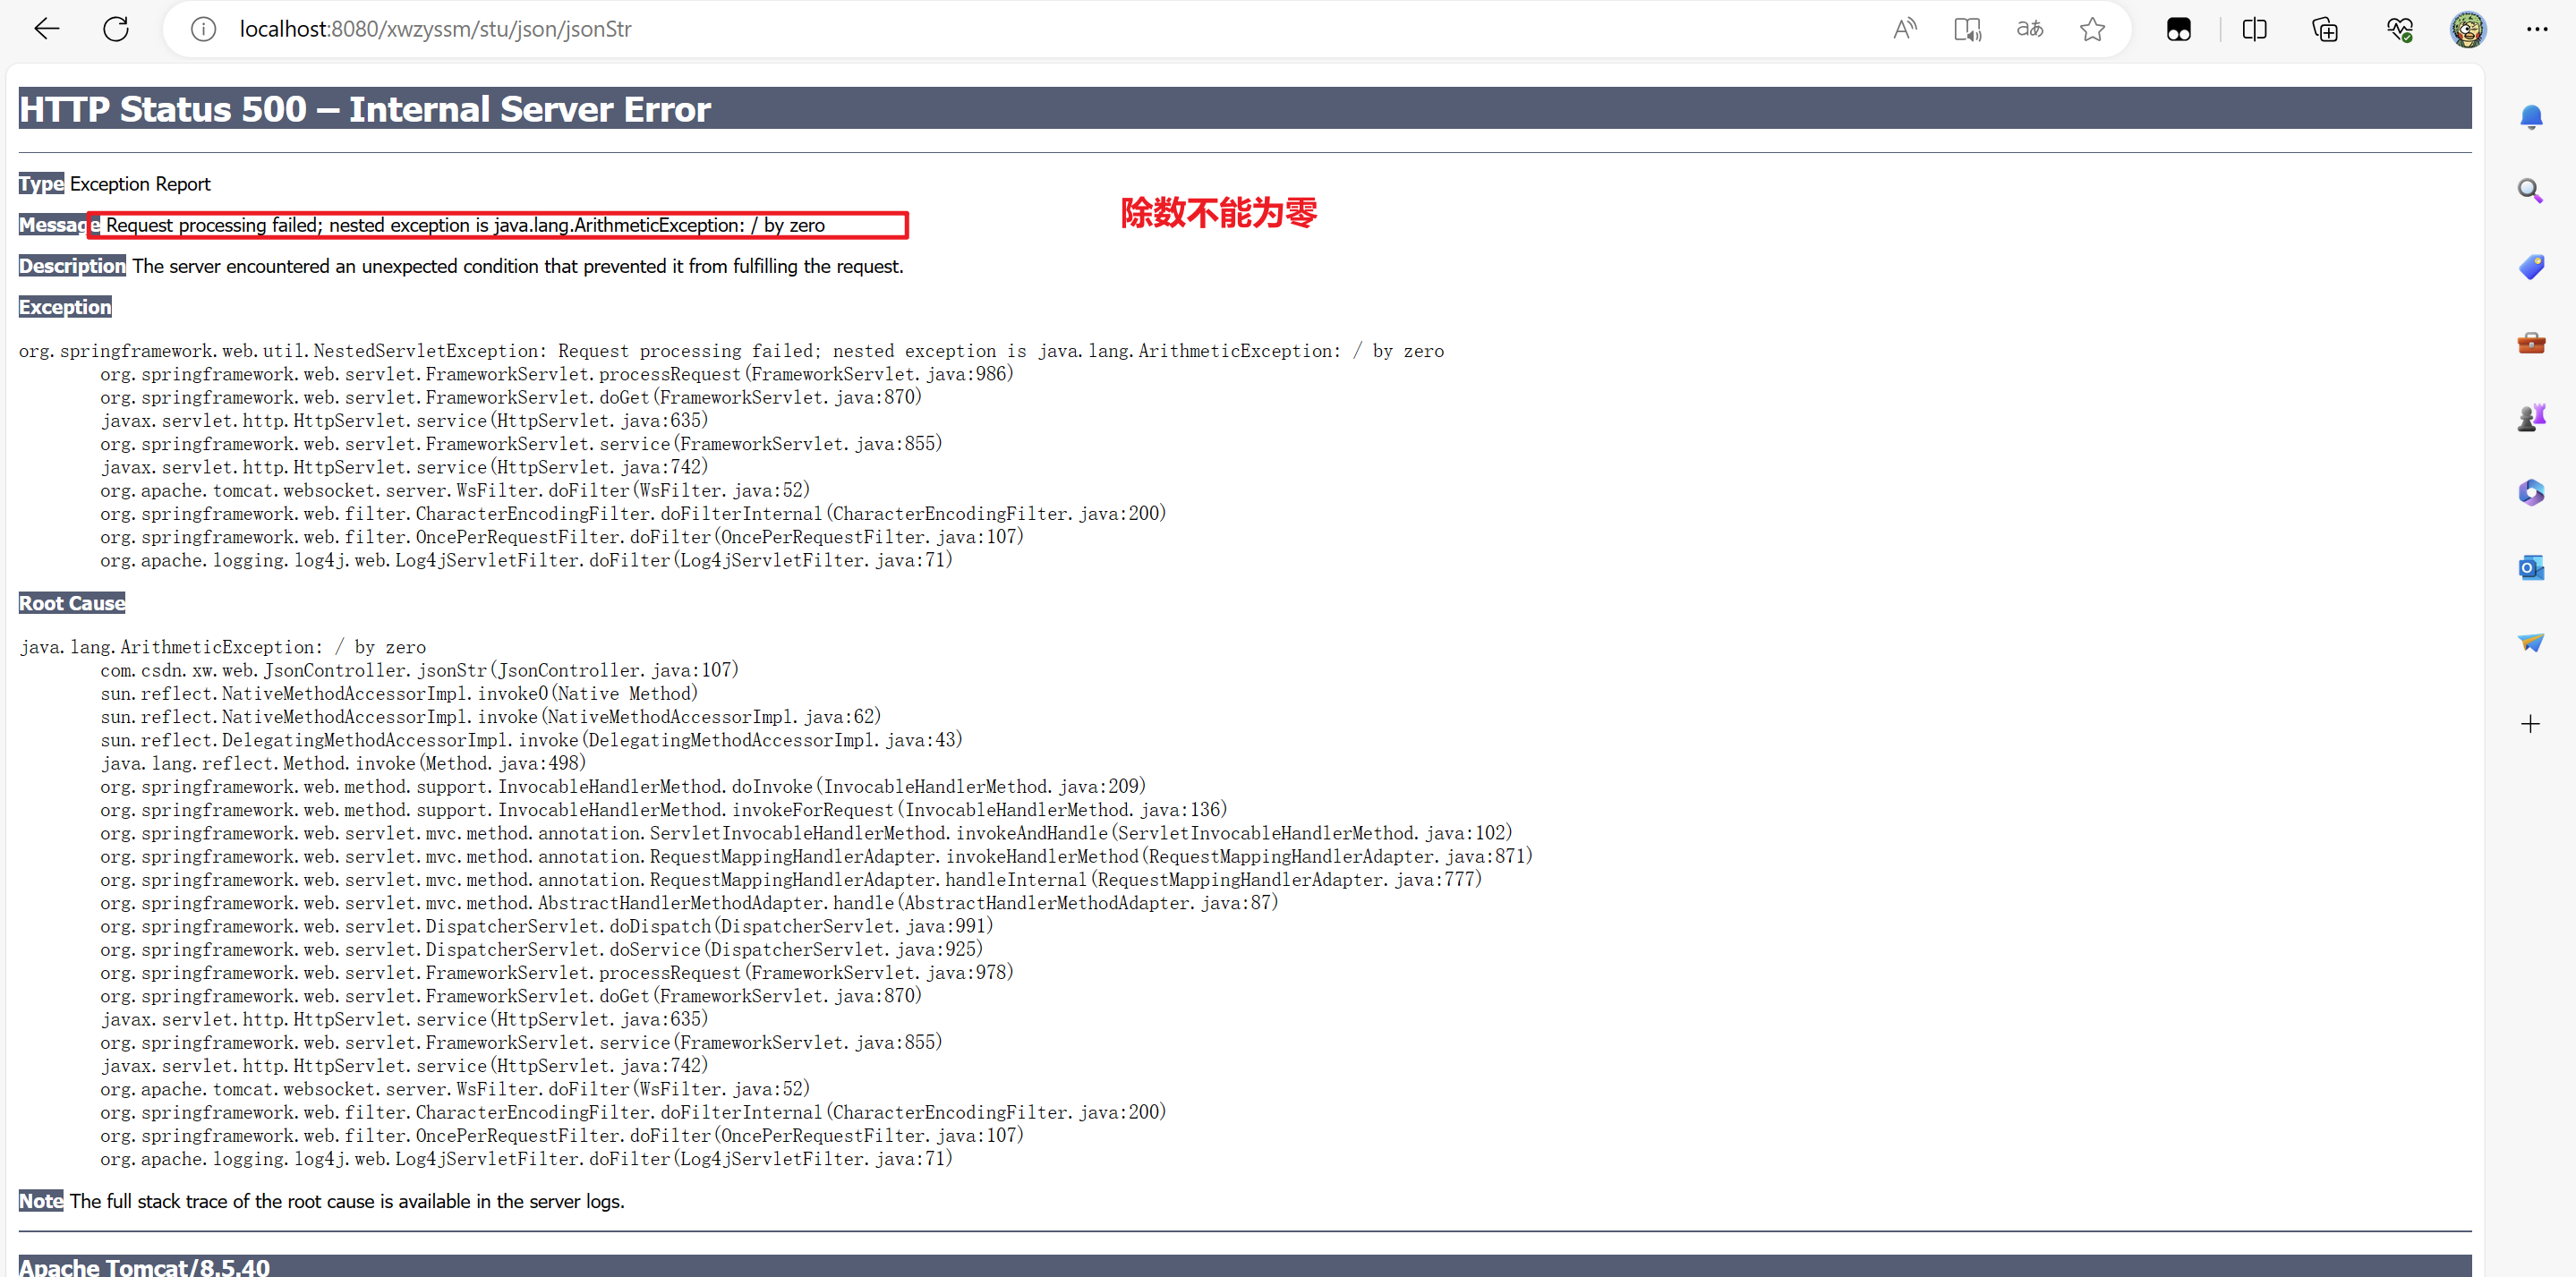
Task: Click the localhost address bar URL
Action: 435,29
